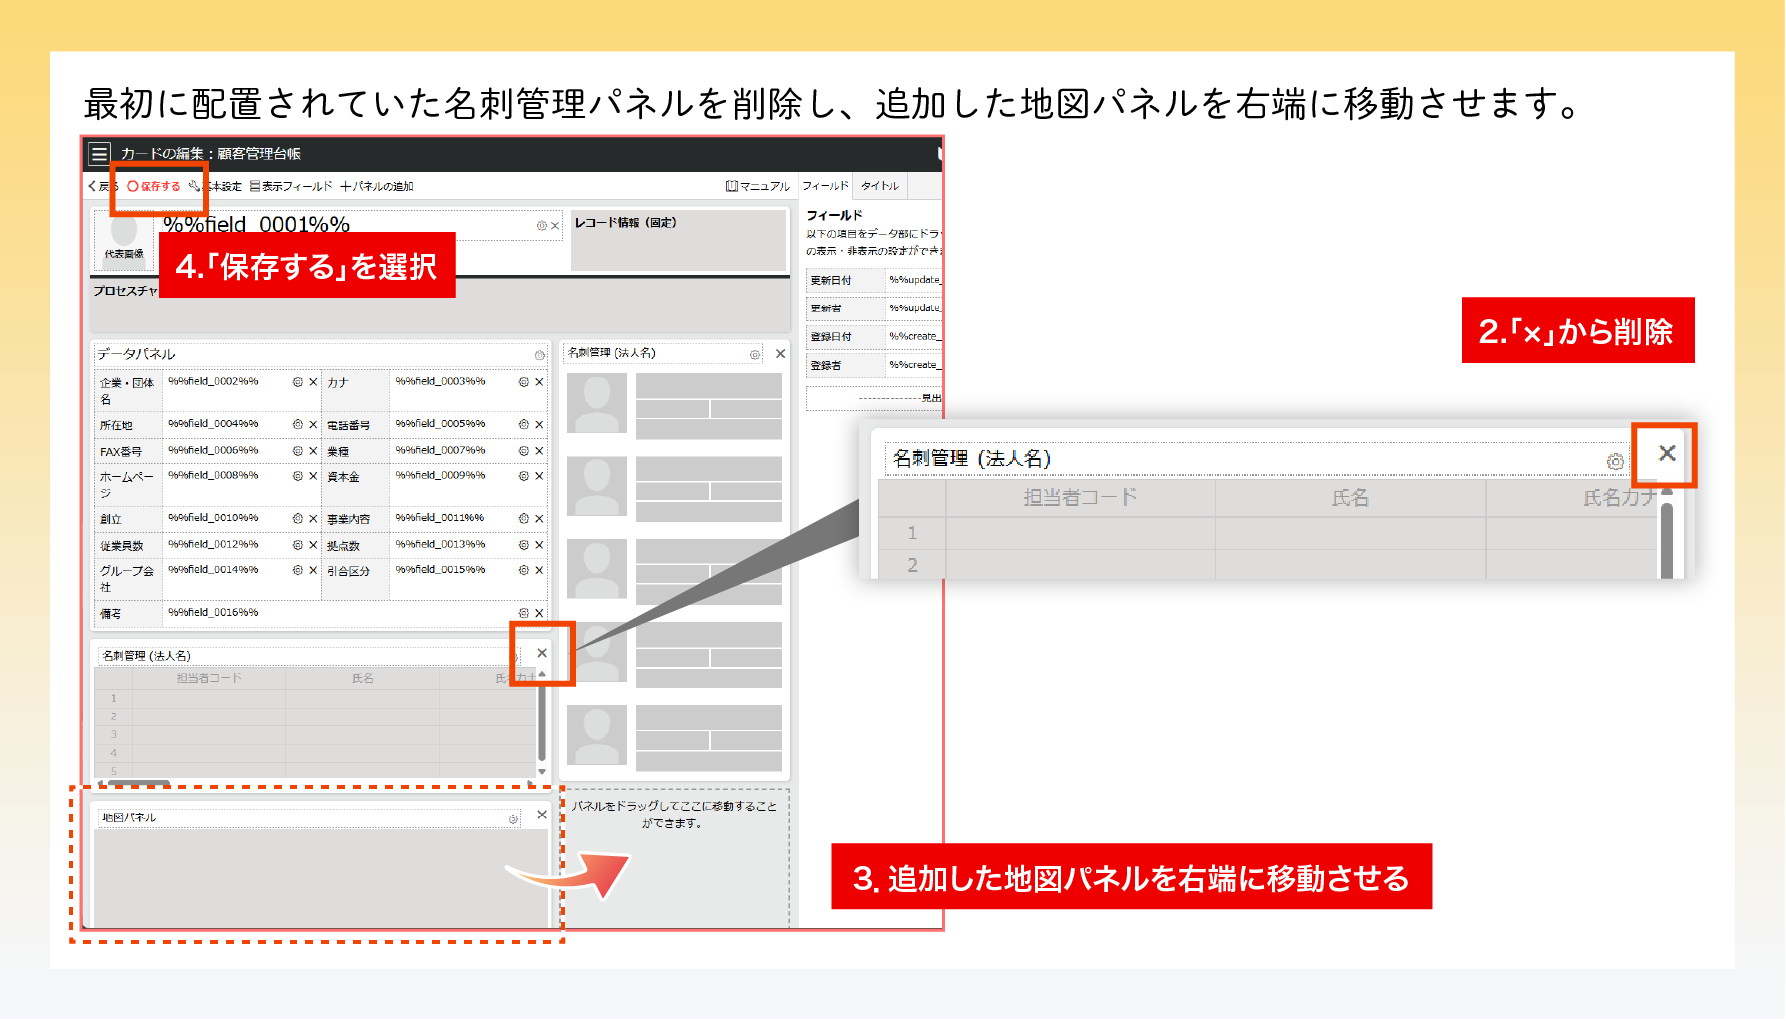Close the 地図パネル using its × icon
The width and height of the screenshot is (1786, 1021).
pyautogui.click(x=542, y=815)
